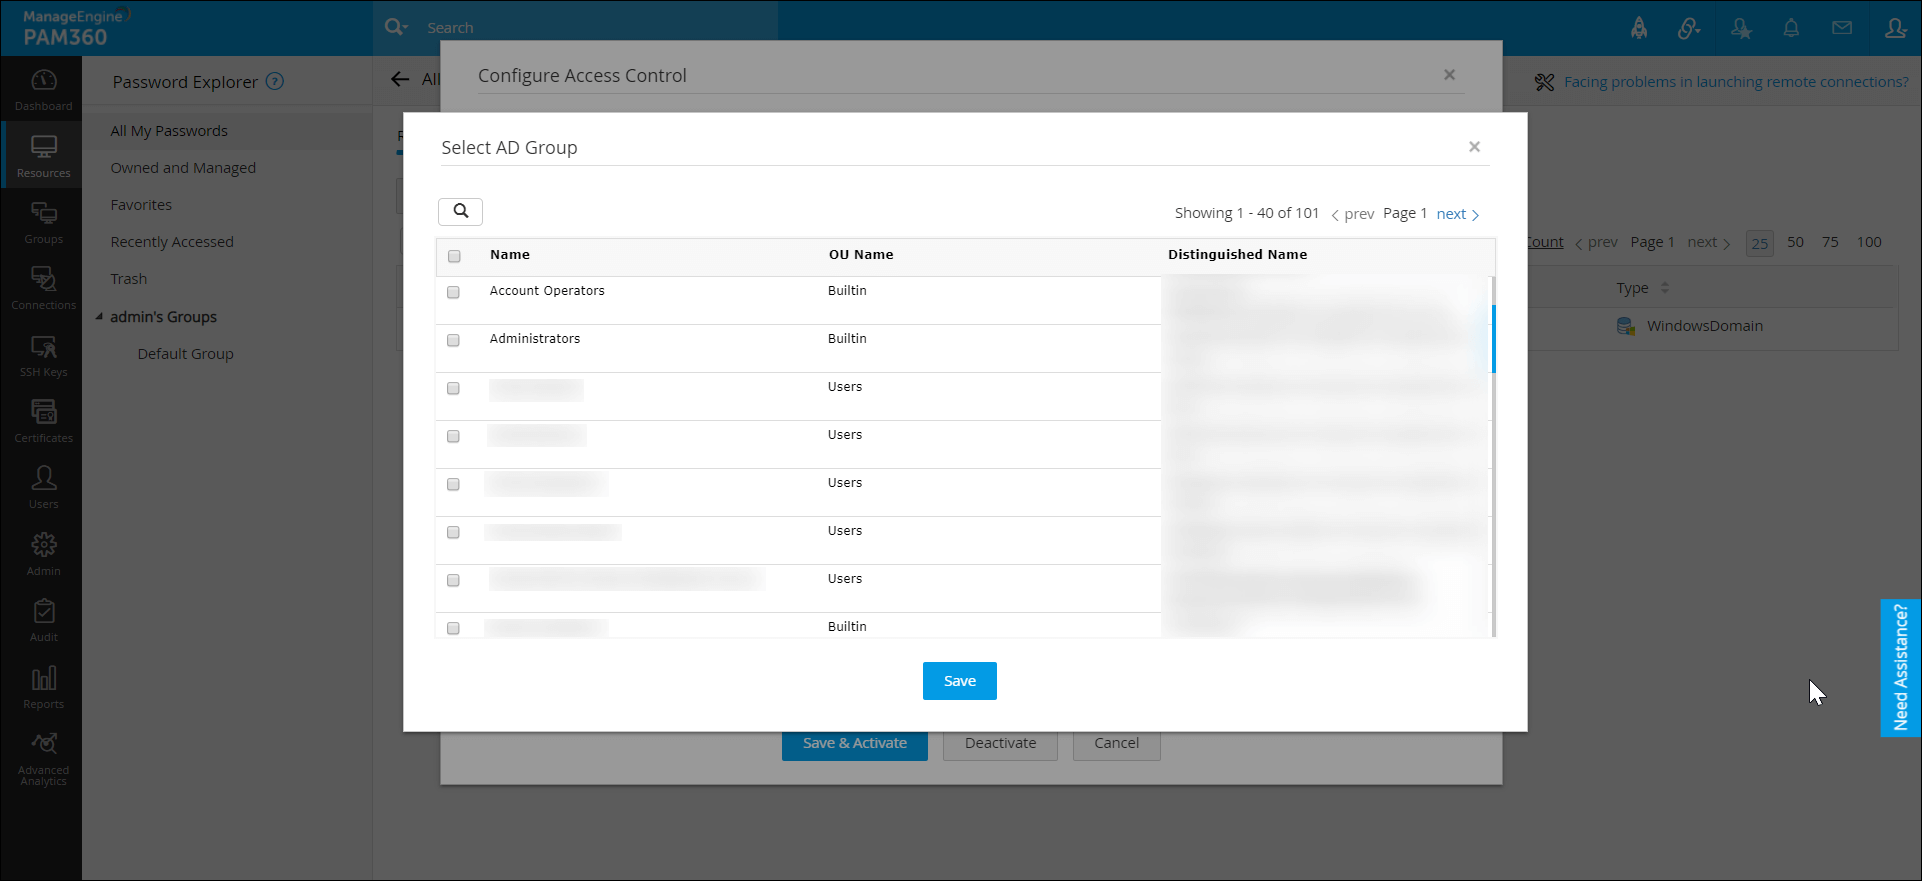Sort by the Type column arrows
This screenshot has width=1922, height=881.
(1665, 288)
